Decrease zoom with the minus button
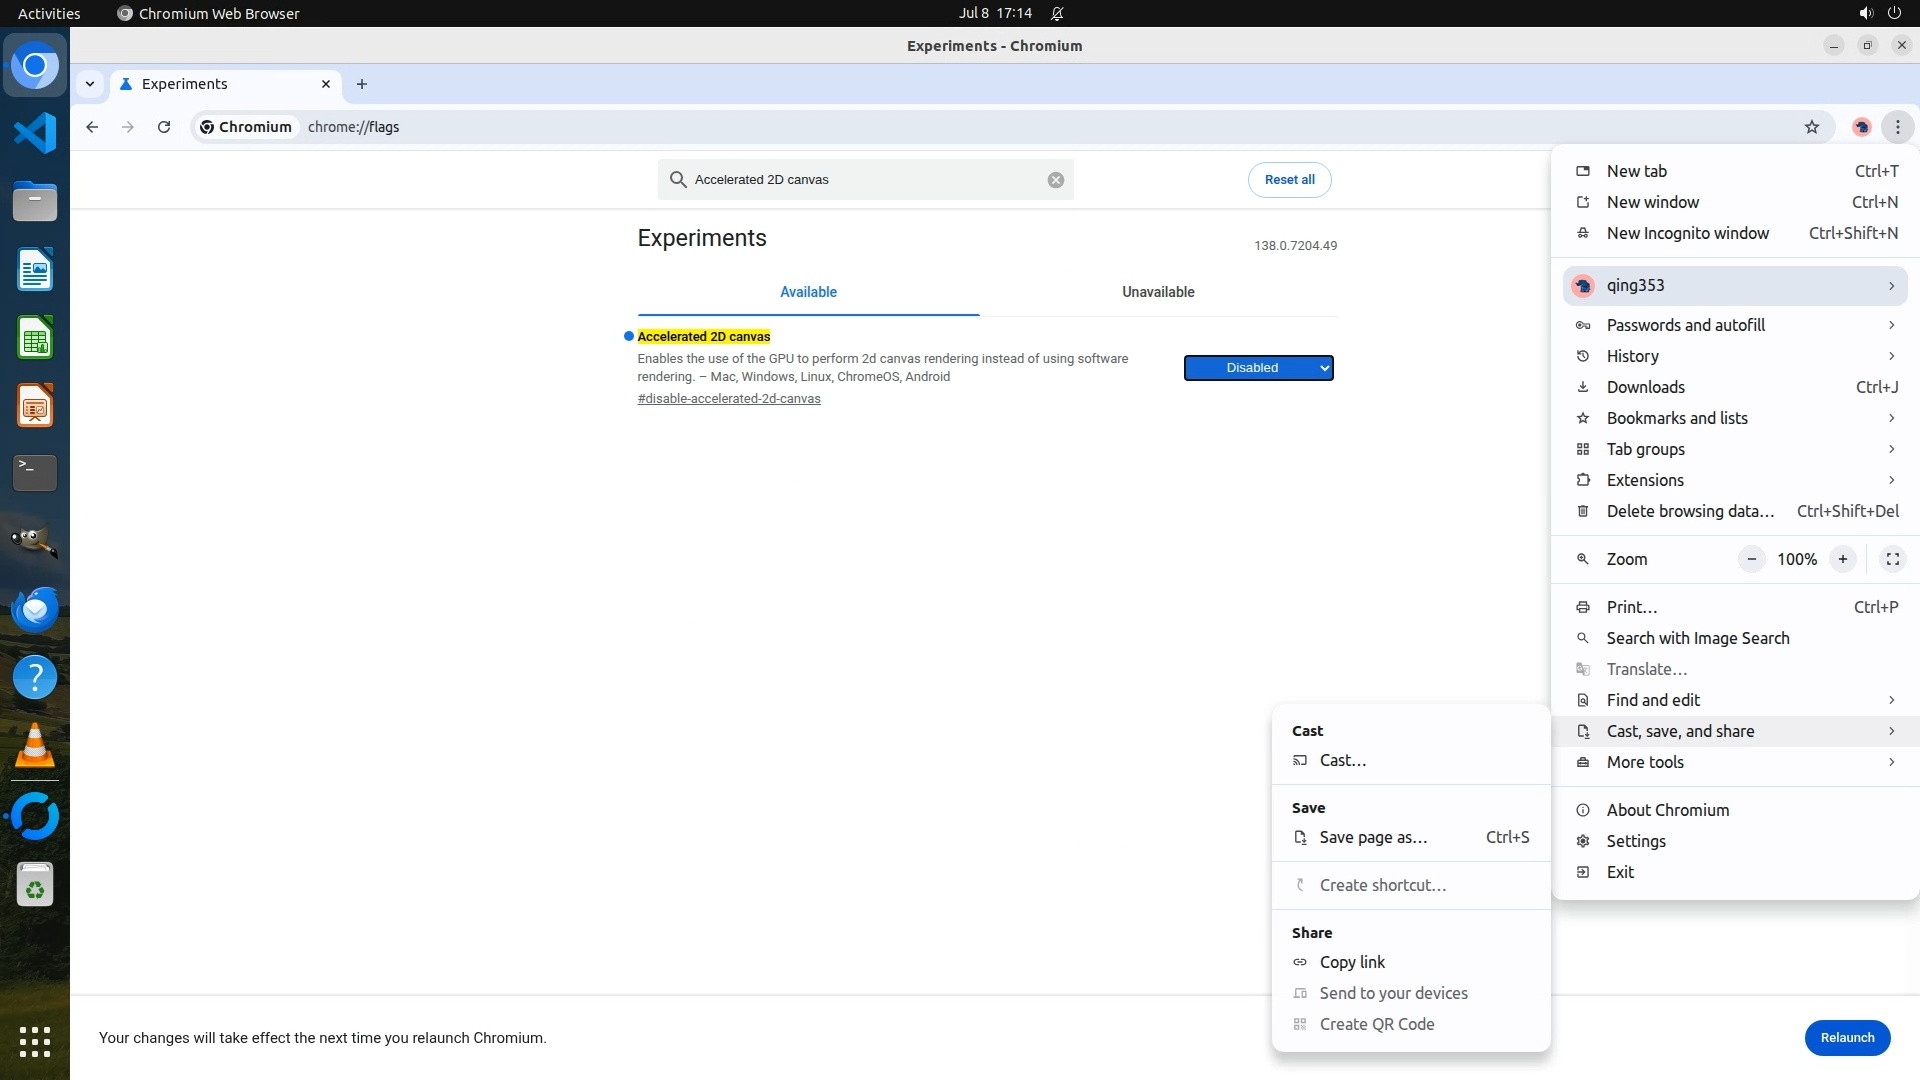Screen dimensions: 1920x1080 click(x=1751, y=559)
